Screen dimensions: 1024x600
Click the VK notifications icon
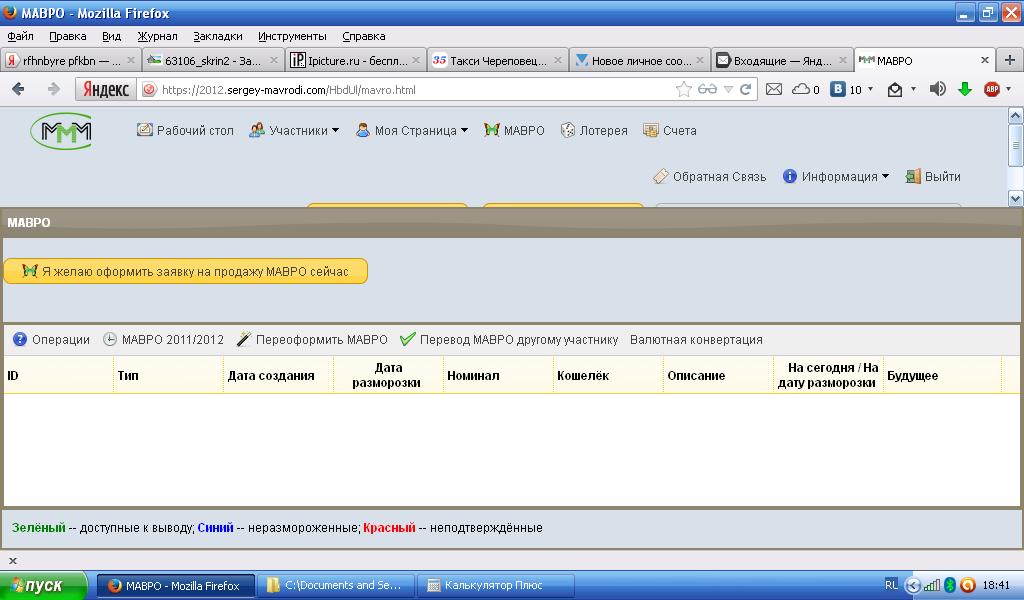(838, 89)
